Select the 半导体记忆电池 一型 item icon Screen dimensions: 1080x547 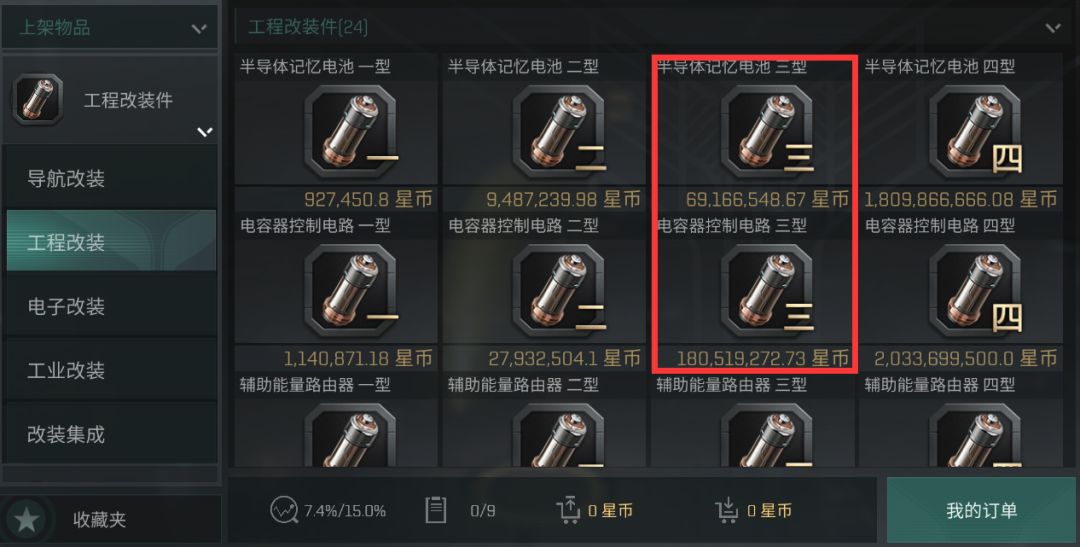coord(351,131)
